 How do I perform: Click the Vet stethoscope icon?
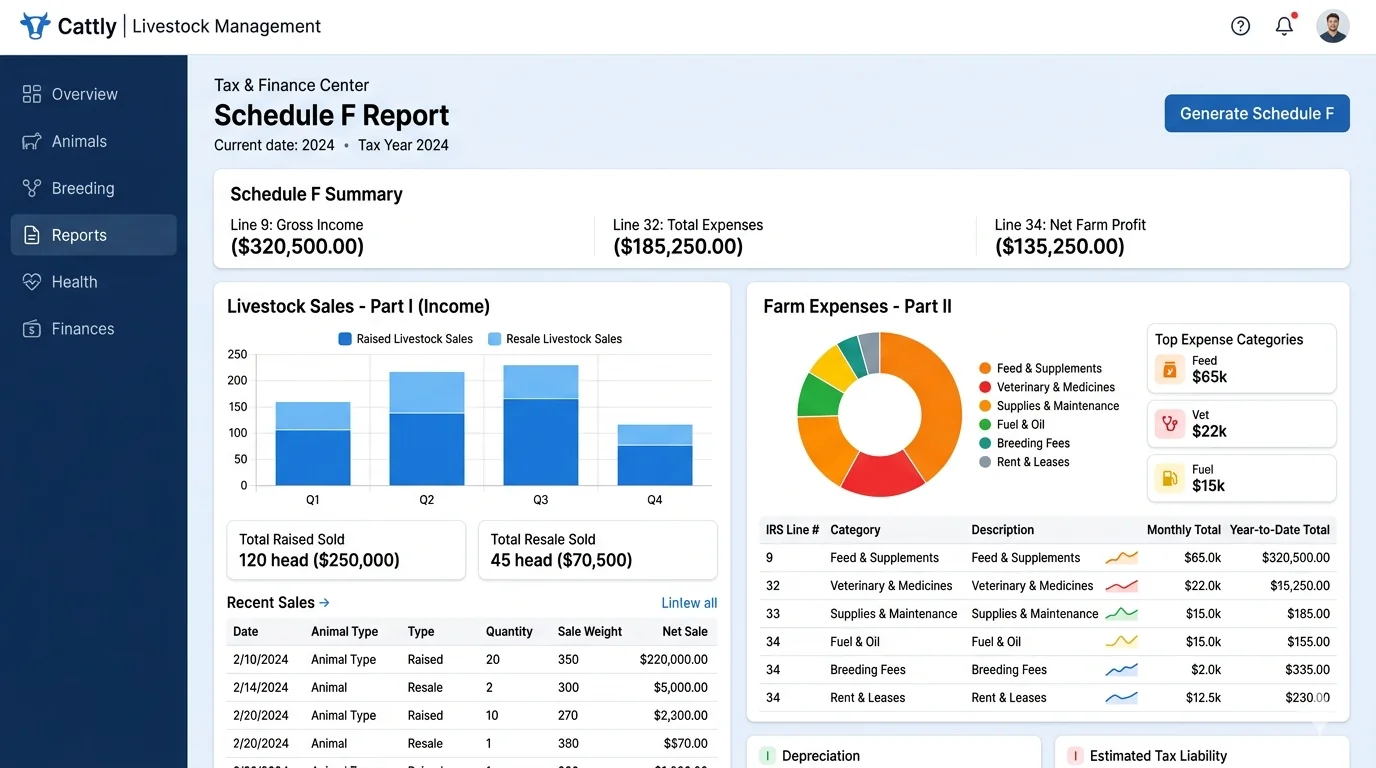click(1170, 424)
